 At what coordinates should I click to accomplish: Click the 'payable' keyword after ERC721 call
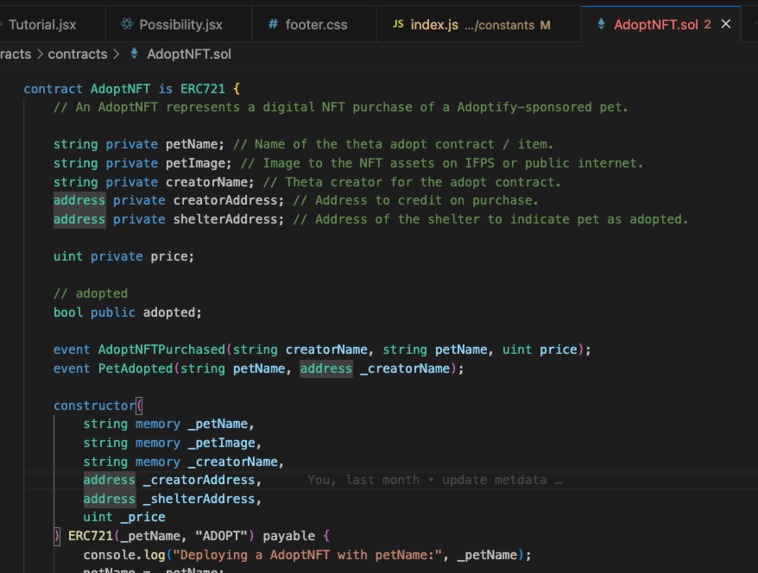pyautogui.click(x=289, y=536)
